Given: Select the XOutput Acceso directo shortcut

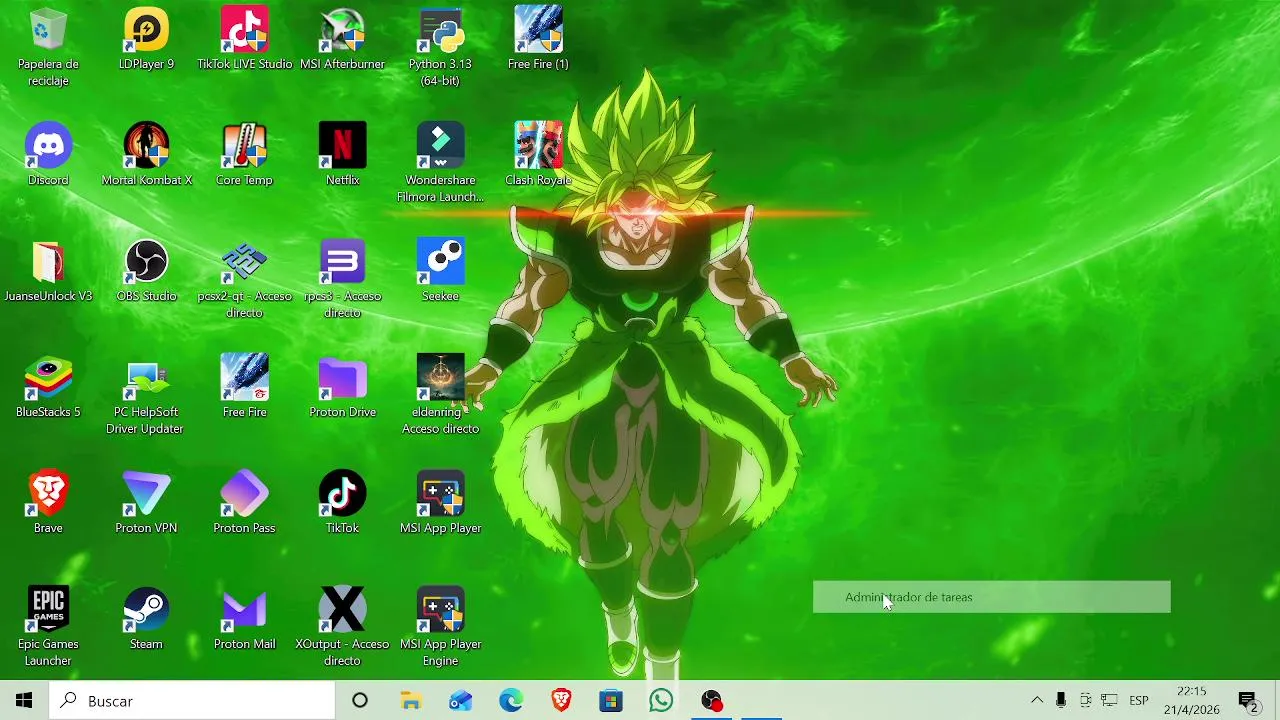Looking at the screenshot, I should click(x=342, y=627).
